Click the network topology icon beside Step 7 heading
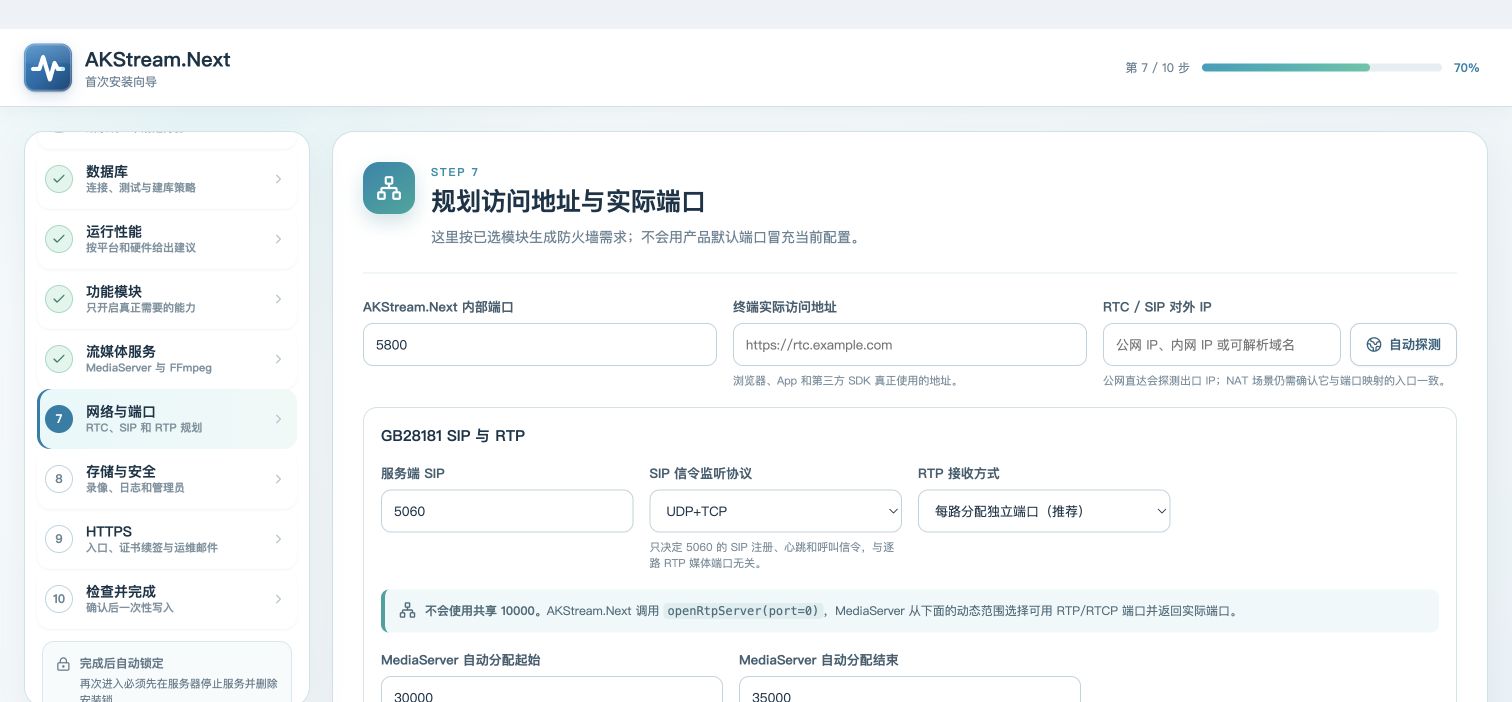Image resolution: width=1512 pixels, height=702 pixels. tap(389, 188)
